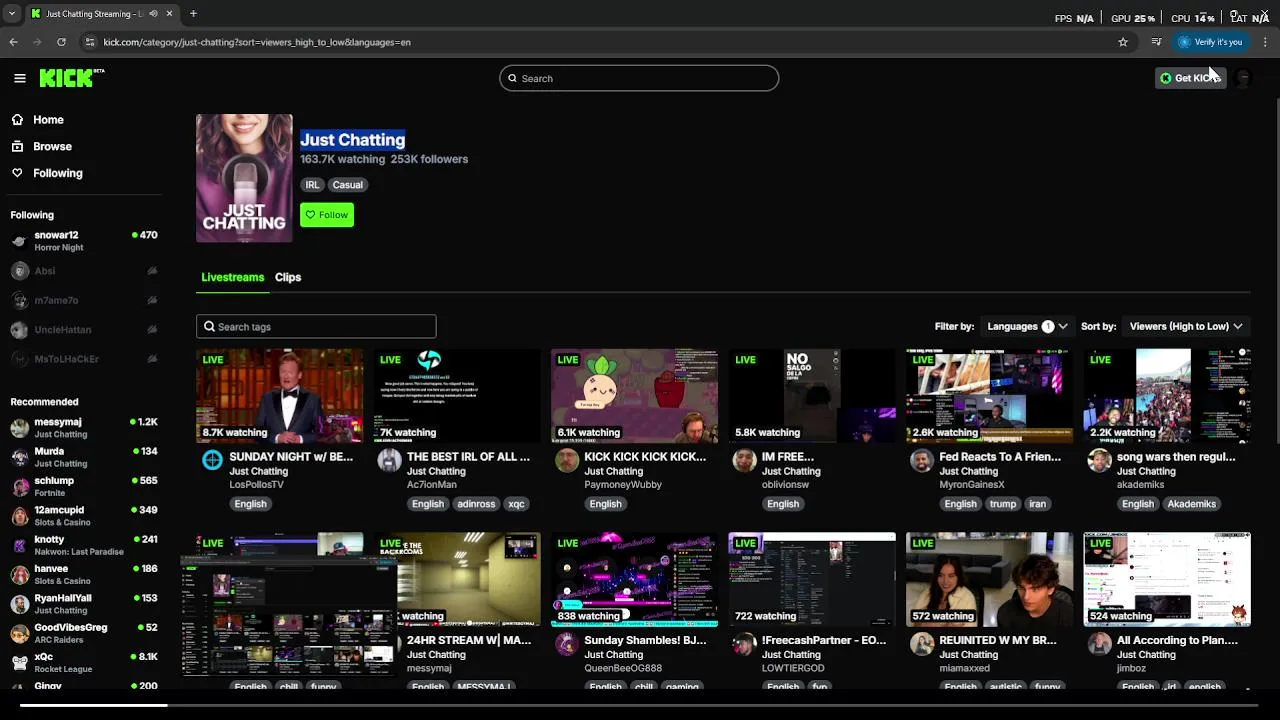
Task: Click the iran tag under MyronGainesX
Action: [1038, 504]
